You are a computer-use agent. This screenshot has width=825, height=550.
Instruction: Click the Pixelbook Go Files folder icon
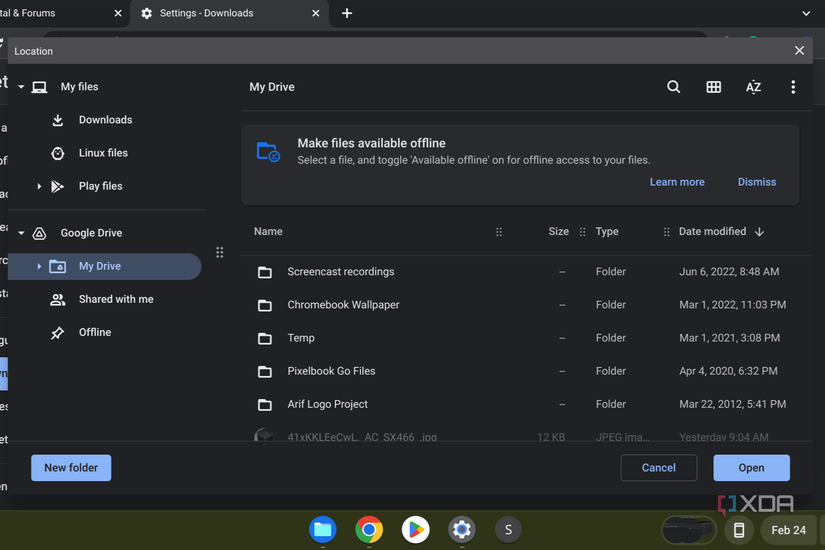point(265,372)
